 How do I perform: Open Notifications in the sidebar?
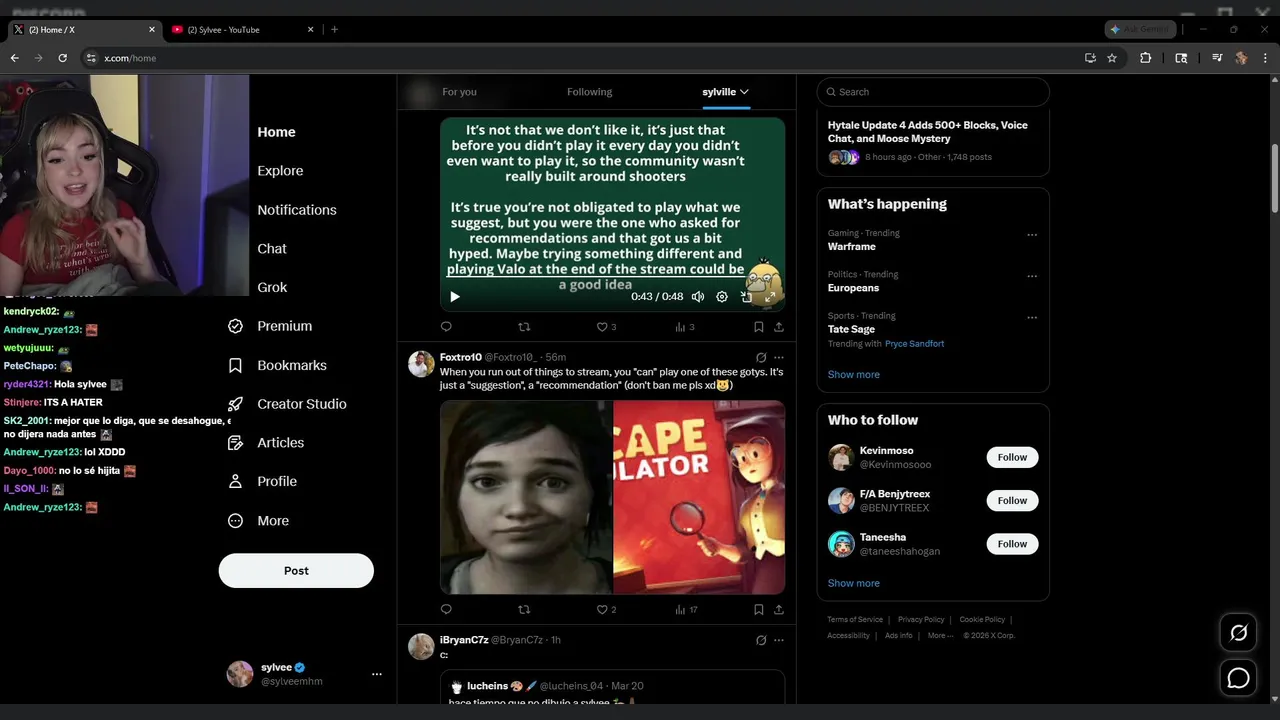(297, 210)
